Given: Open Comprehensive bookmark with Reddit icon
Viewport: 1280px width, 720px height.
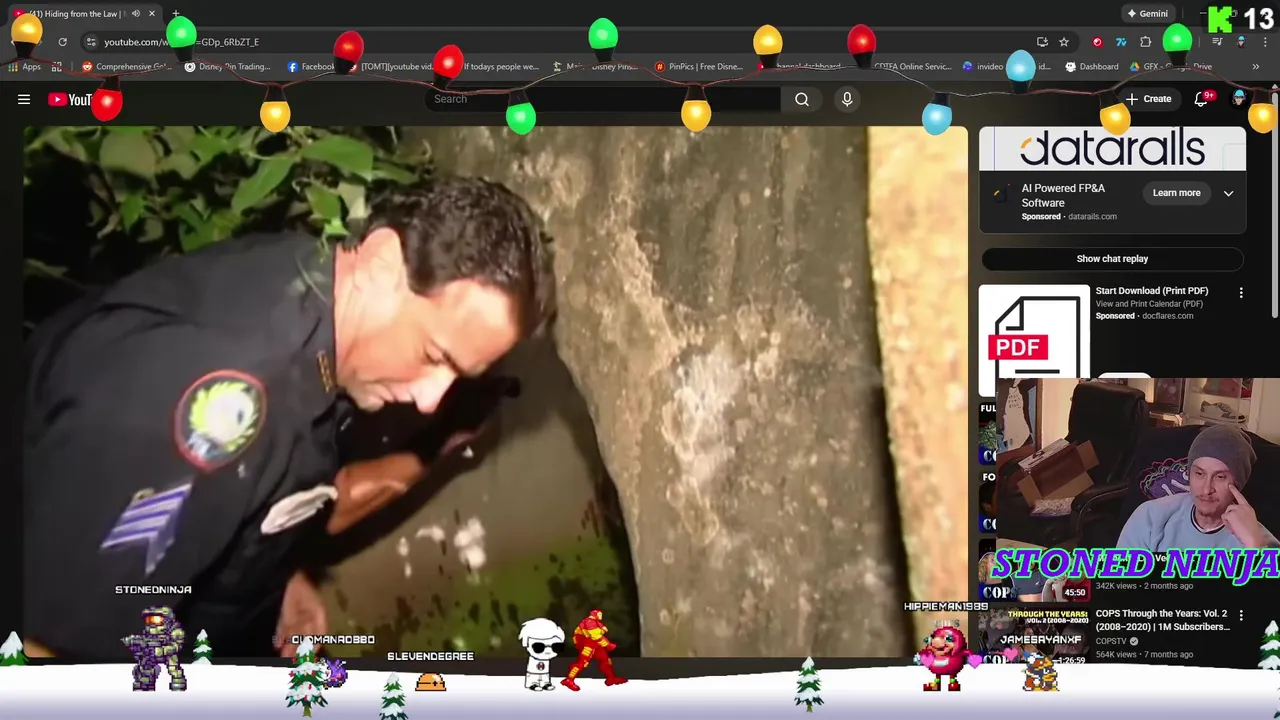Looking at the screenshot, I should click(127, 67).
